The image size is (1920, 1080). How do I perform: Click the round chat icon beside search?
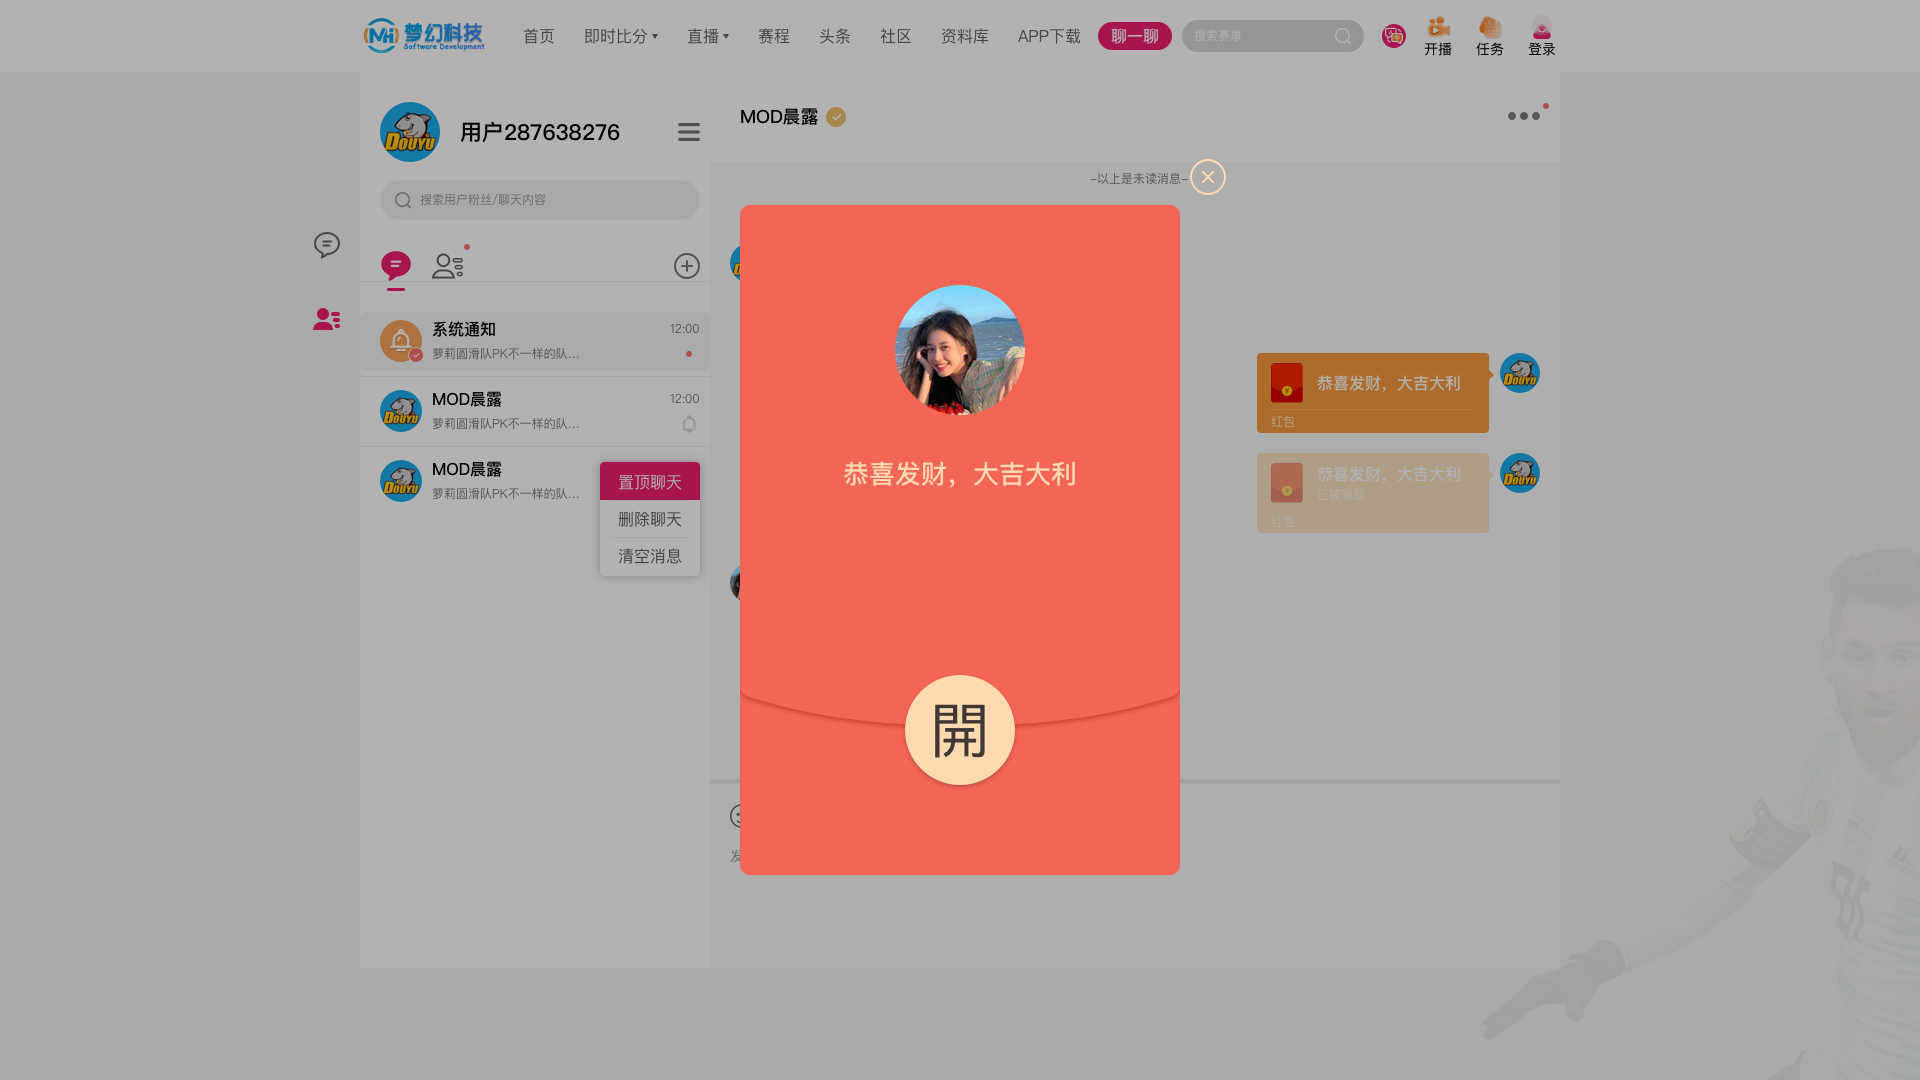click(1393, 36)
